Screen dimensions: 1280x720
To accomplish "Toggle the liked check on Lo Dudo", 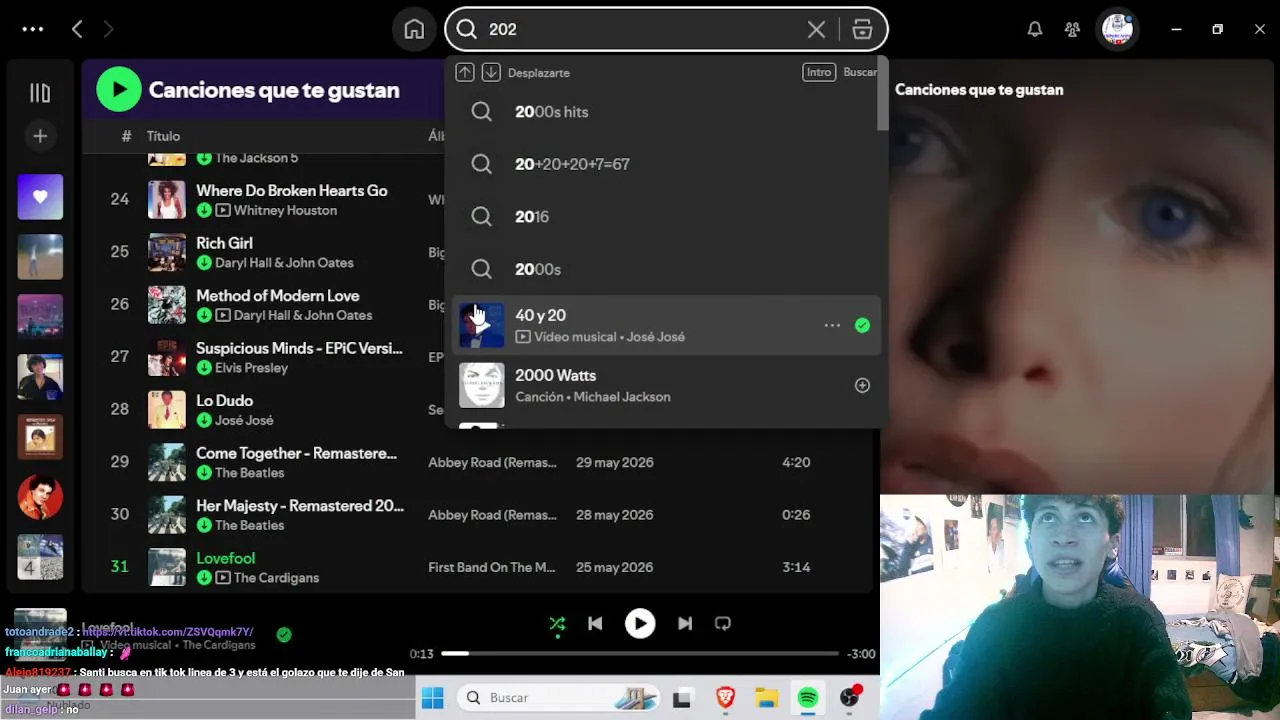I will [x=204, y=420].
